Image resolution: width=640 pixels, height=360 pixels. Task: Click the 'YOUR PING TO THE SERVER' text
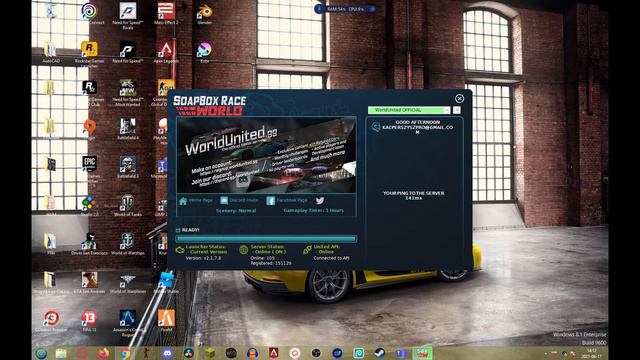click(x=413, y=193)
